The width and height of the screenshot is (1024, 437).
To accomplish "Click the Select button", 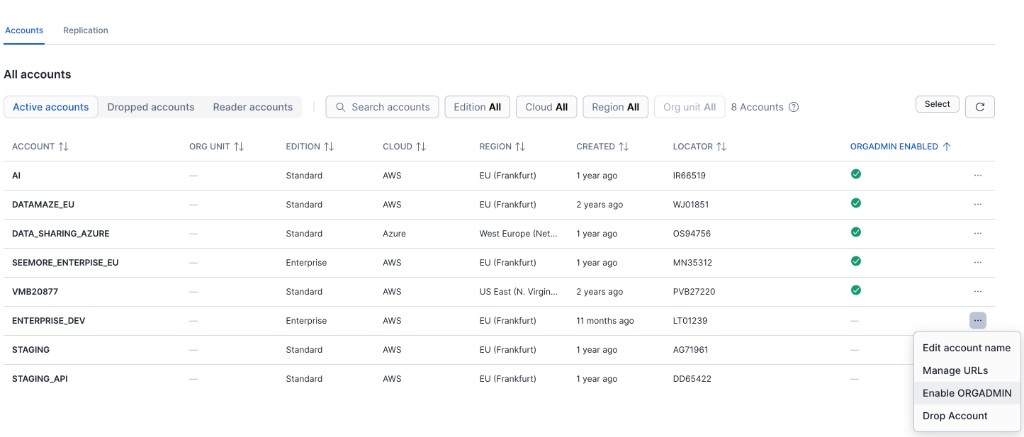I will [x=937, y=105].
